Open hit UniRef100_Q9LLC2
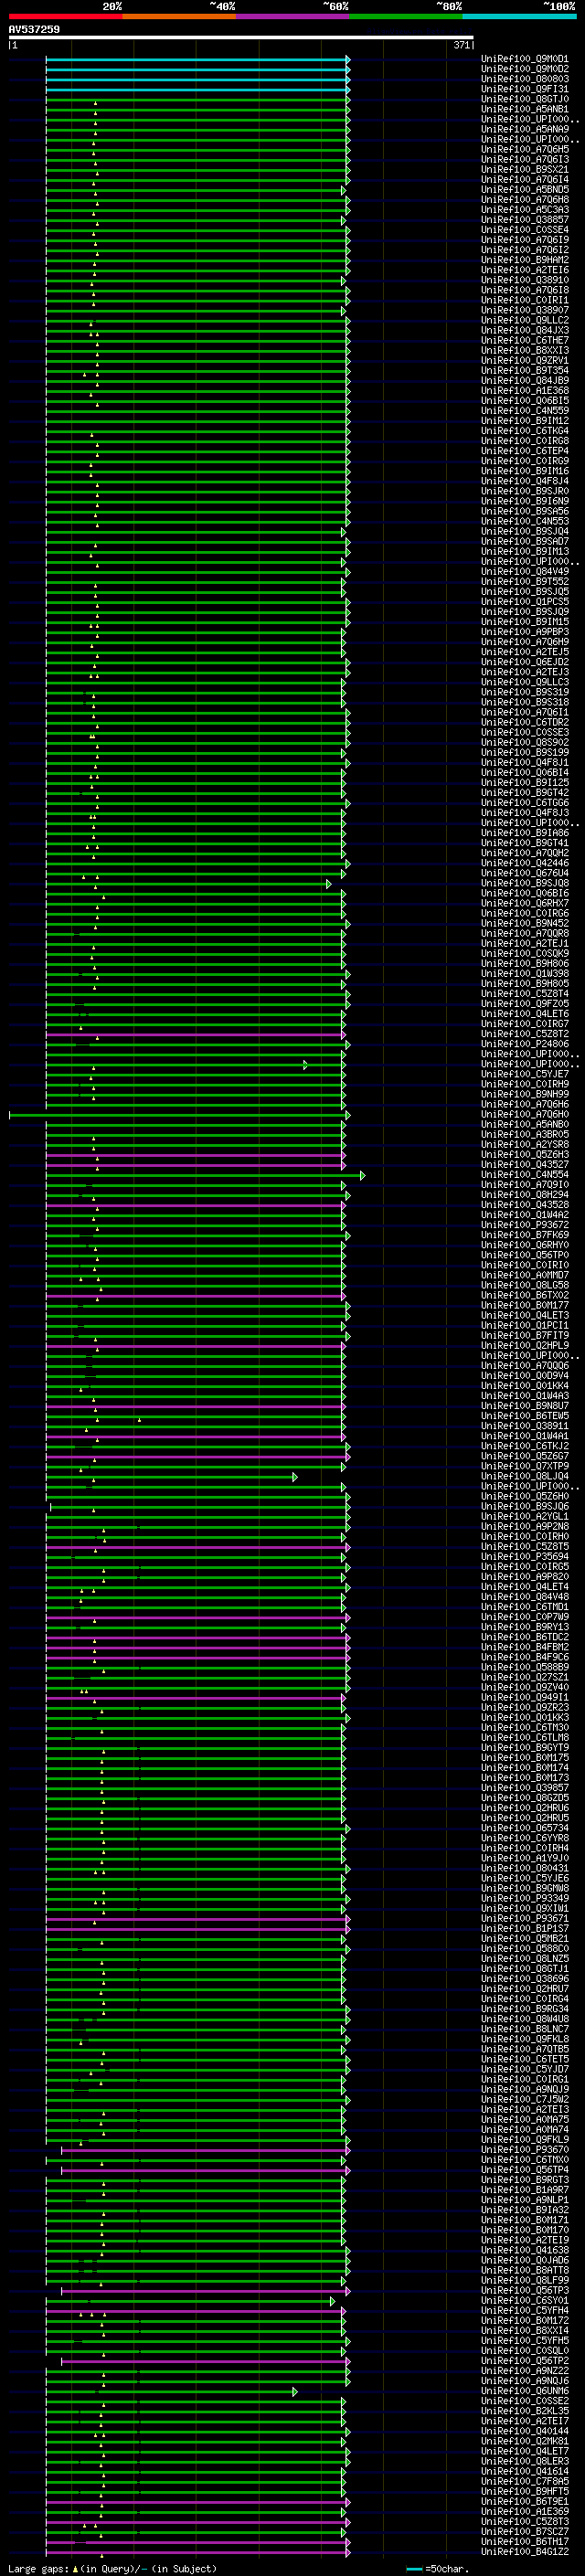This screenshot has height=2576, width=585. tap(525, 320)
